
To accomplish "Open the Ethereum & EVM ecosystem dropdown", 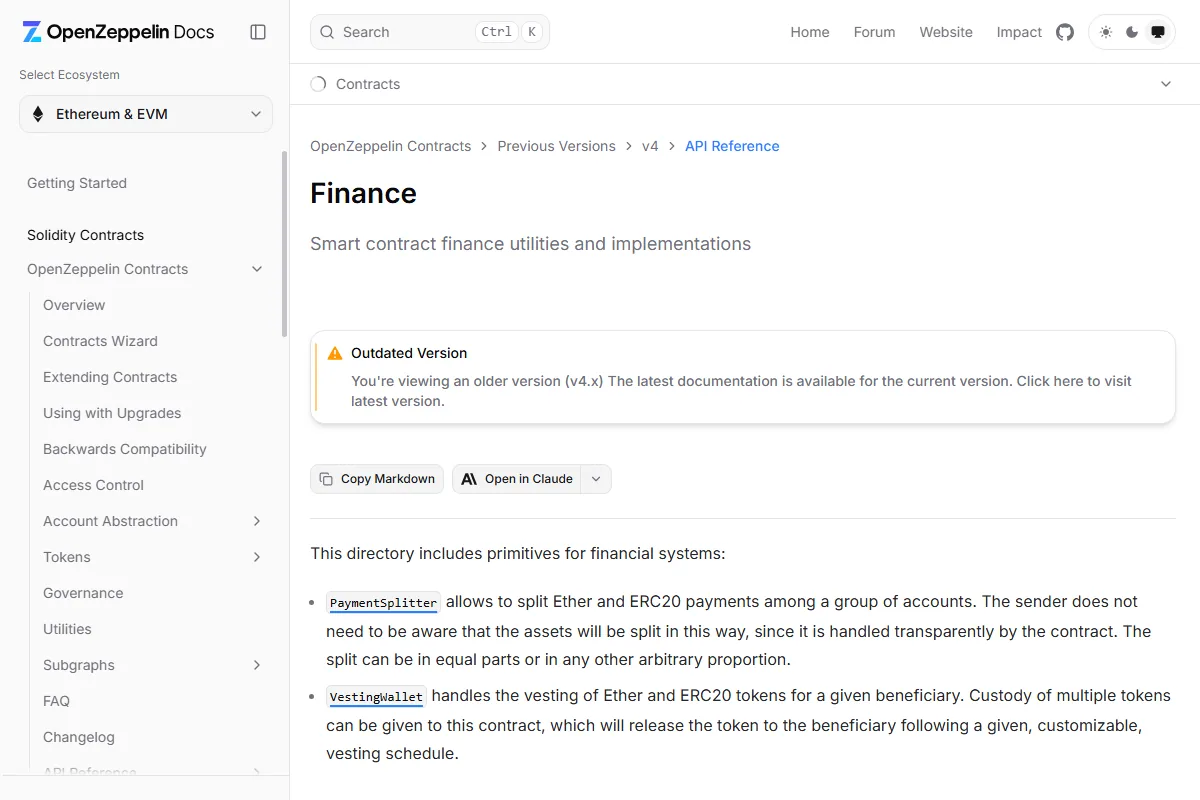I will coord(146,114).
